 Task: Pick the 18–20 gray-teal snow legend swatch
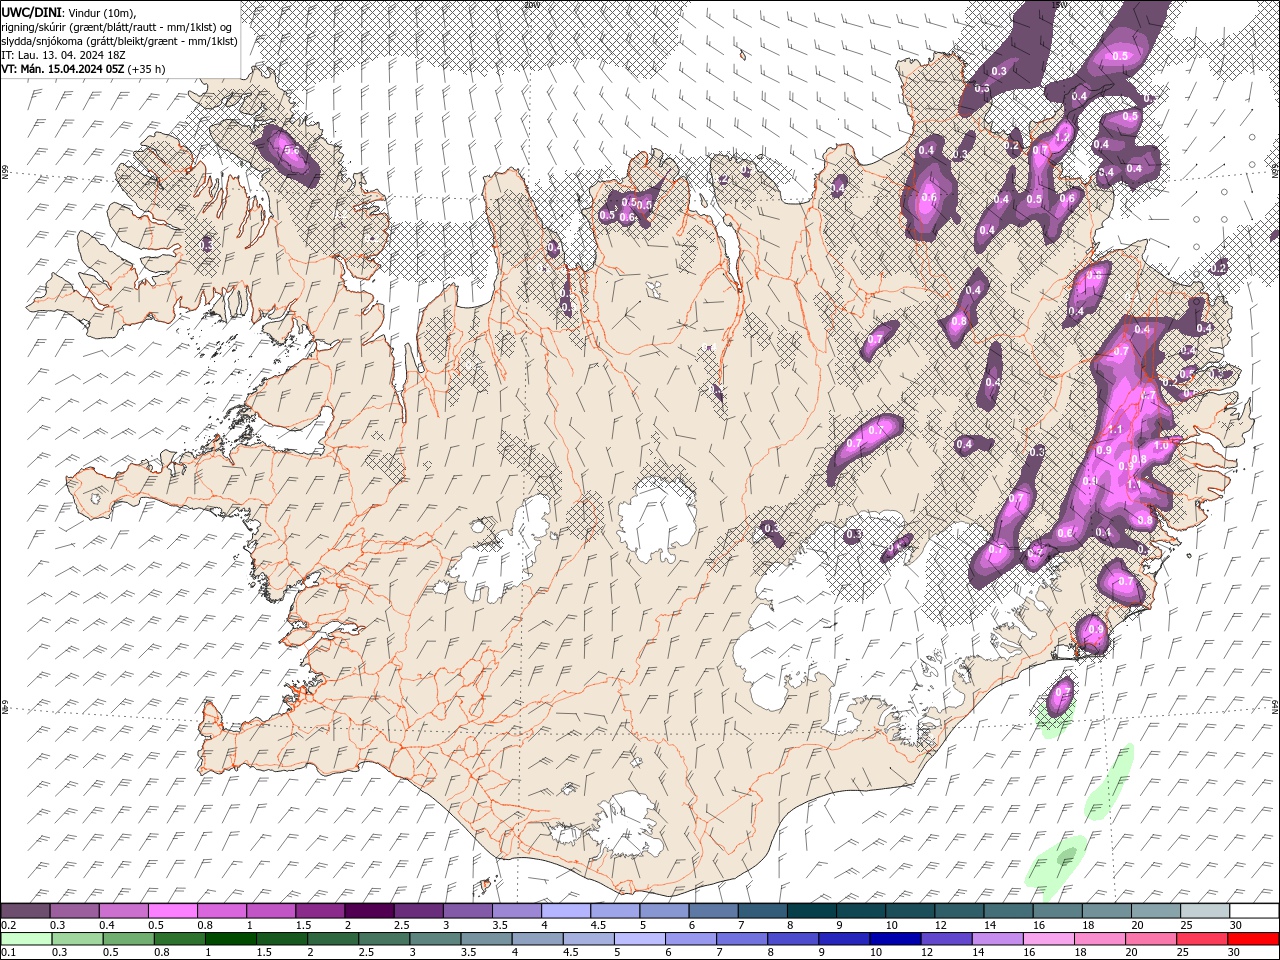[x=1106, y=910]
